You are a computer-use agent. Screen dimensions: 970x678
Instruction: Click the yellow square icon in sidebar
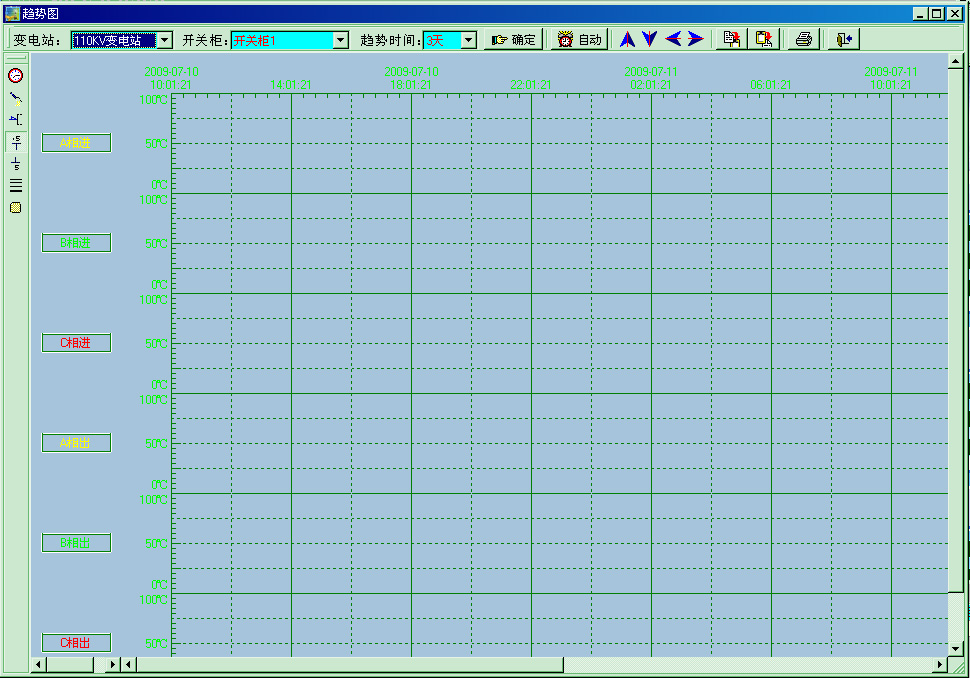tap(15, 208)
